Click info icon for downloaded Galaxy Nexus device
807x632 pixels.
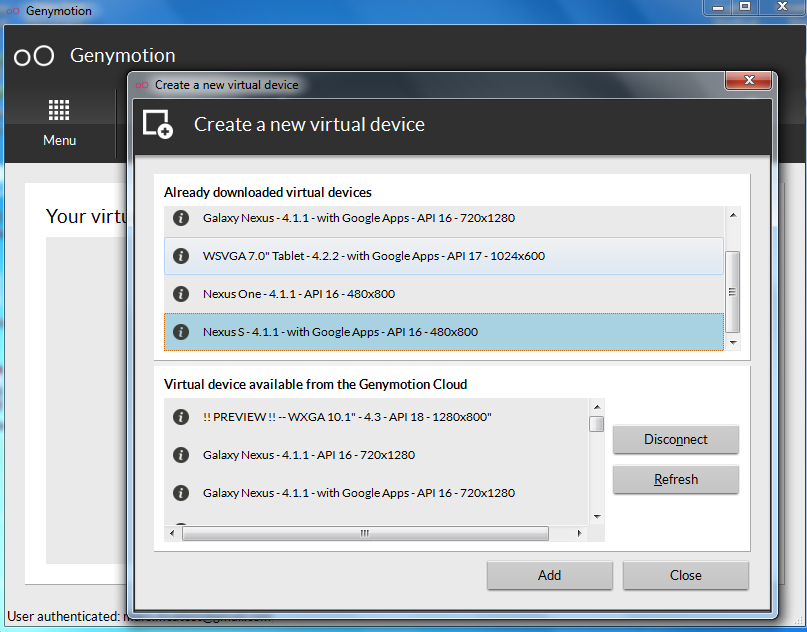click(181, 218)
